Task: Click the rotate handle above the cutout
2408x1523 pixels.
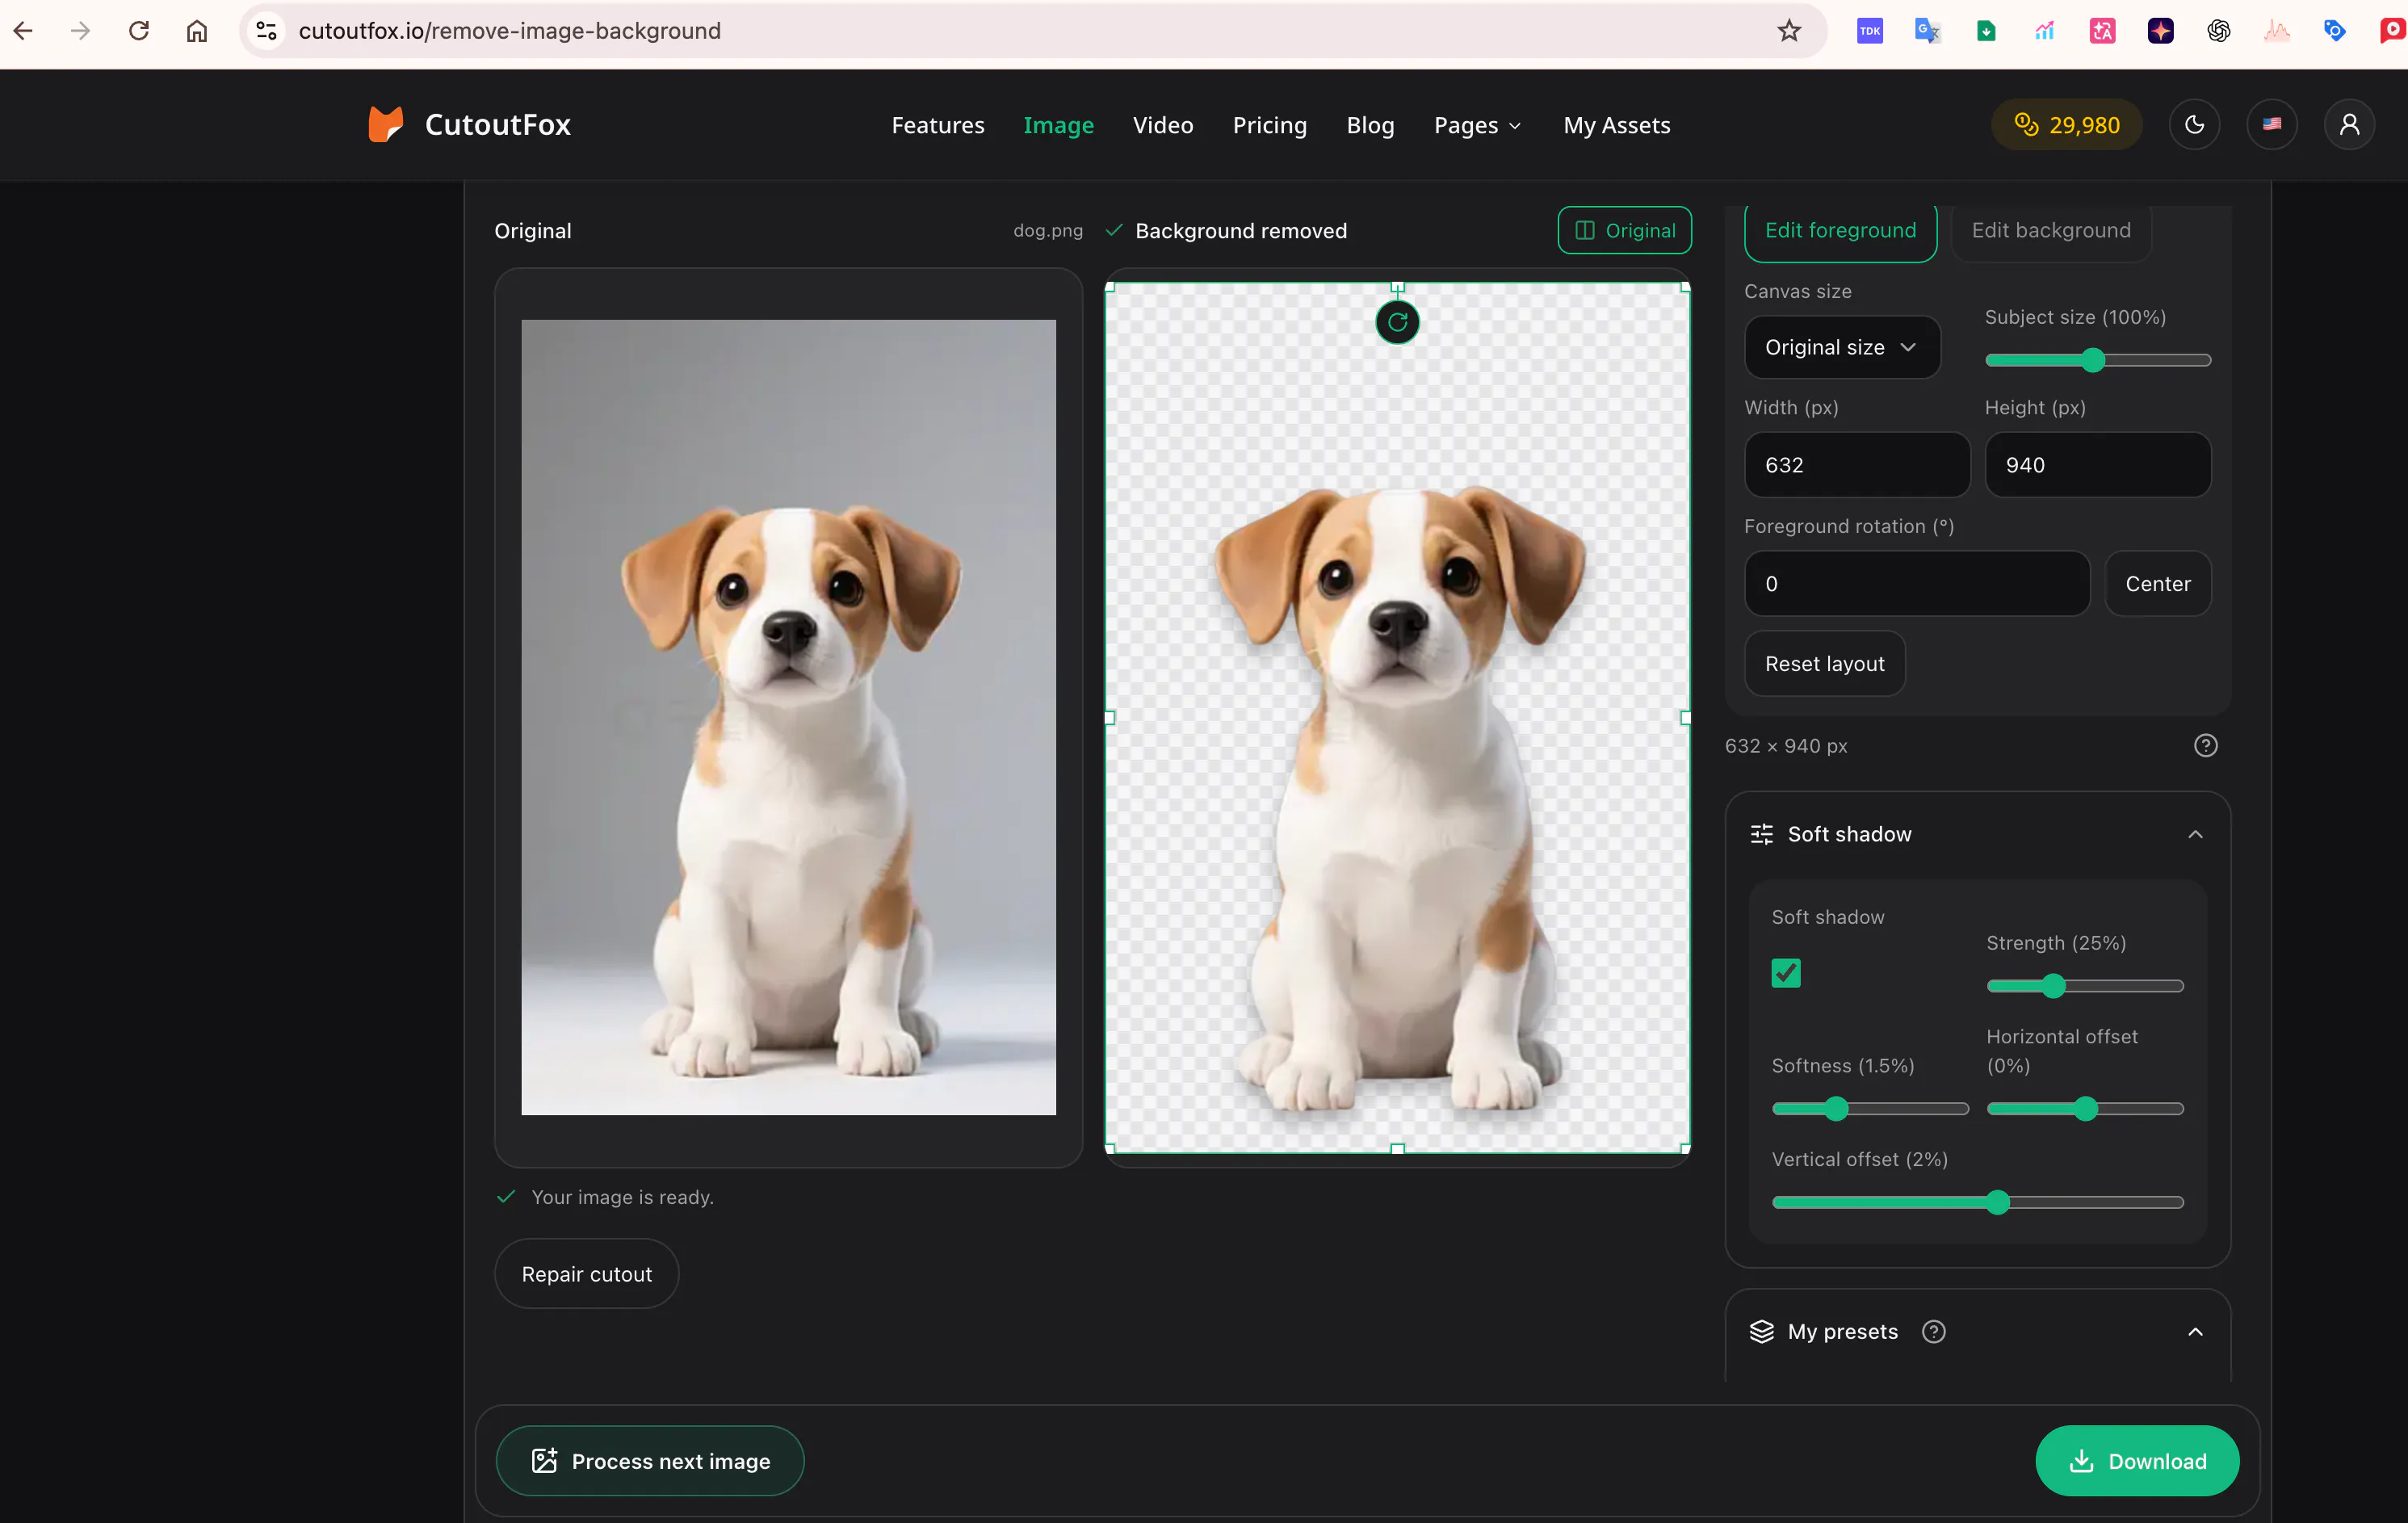Action: point(1397,322)
